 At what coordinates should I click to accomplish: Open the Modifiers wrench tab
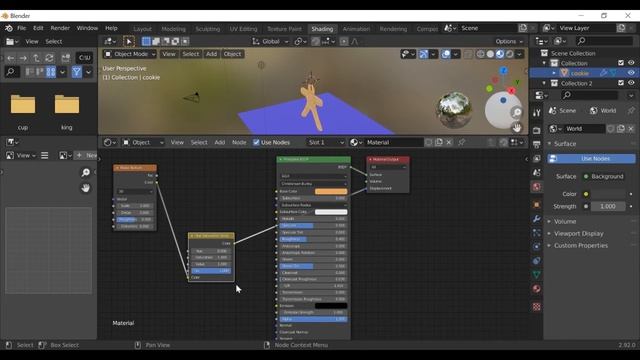pyautogui.click(x=537, y=219)
